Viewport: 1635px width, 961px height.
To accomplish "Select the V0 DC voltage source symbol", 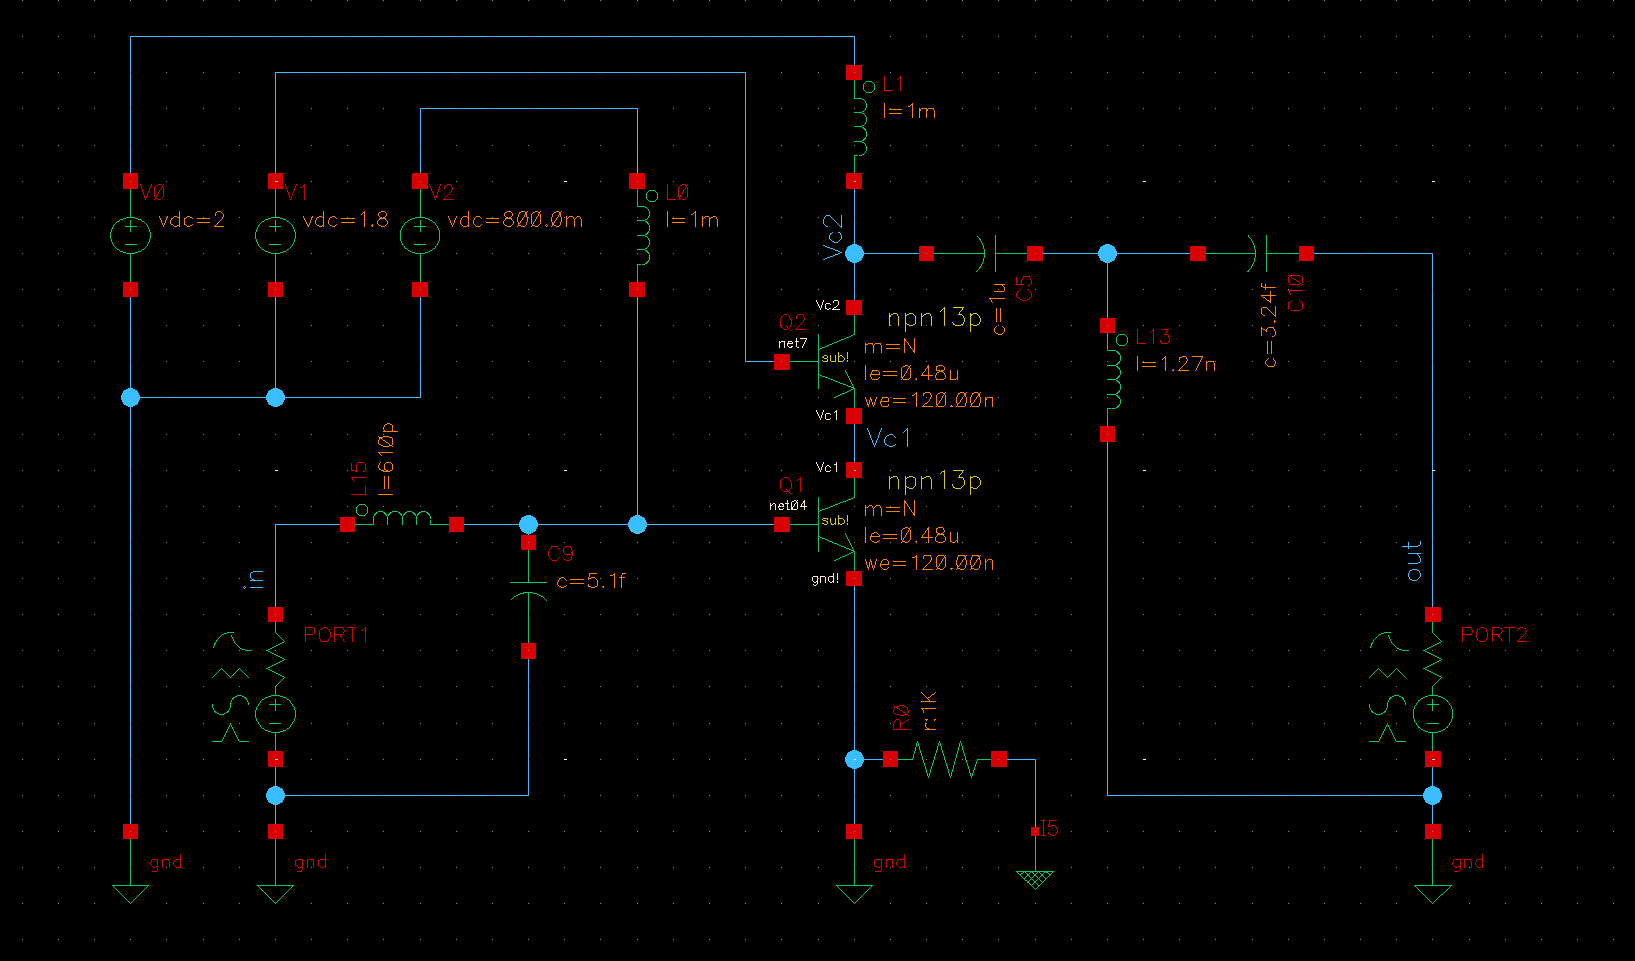I will (x=130, y=235).
